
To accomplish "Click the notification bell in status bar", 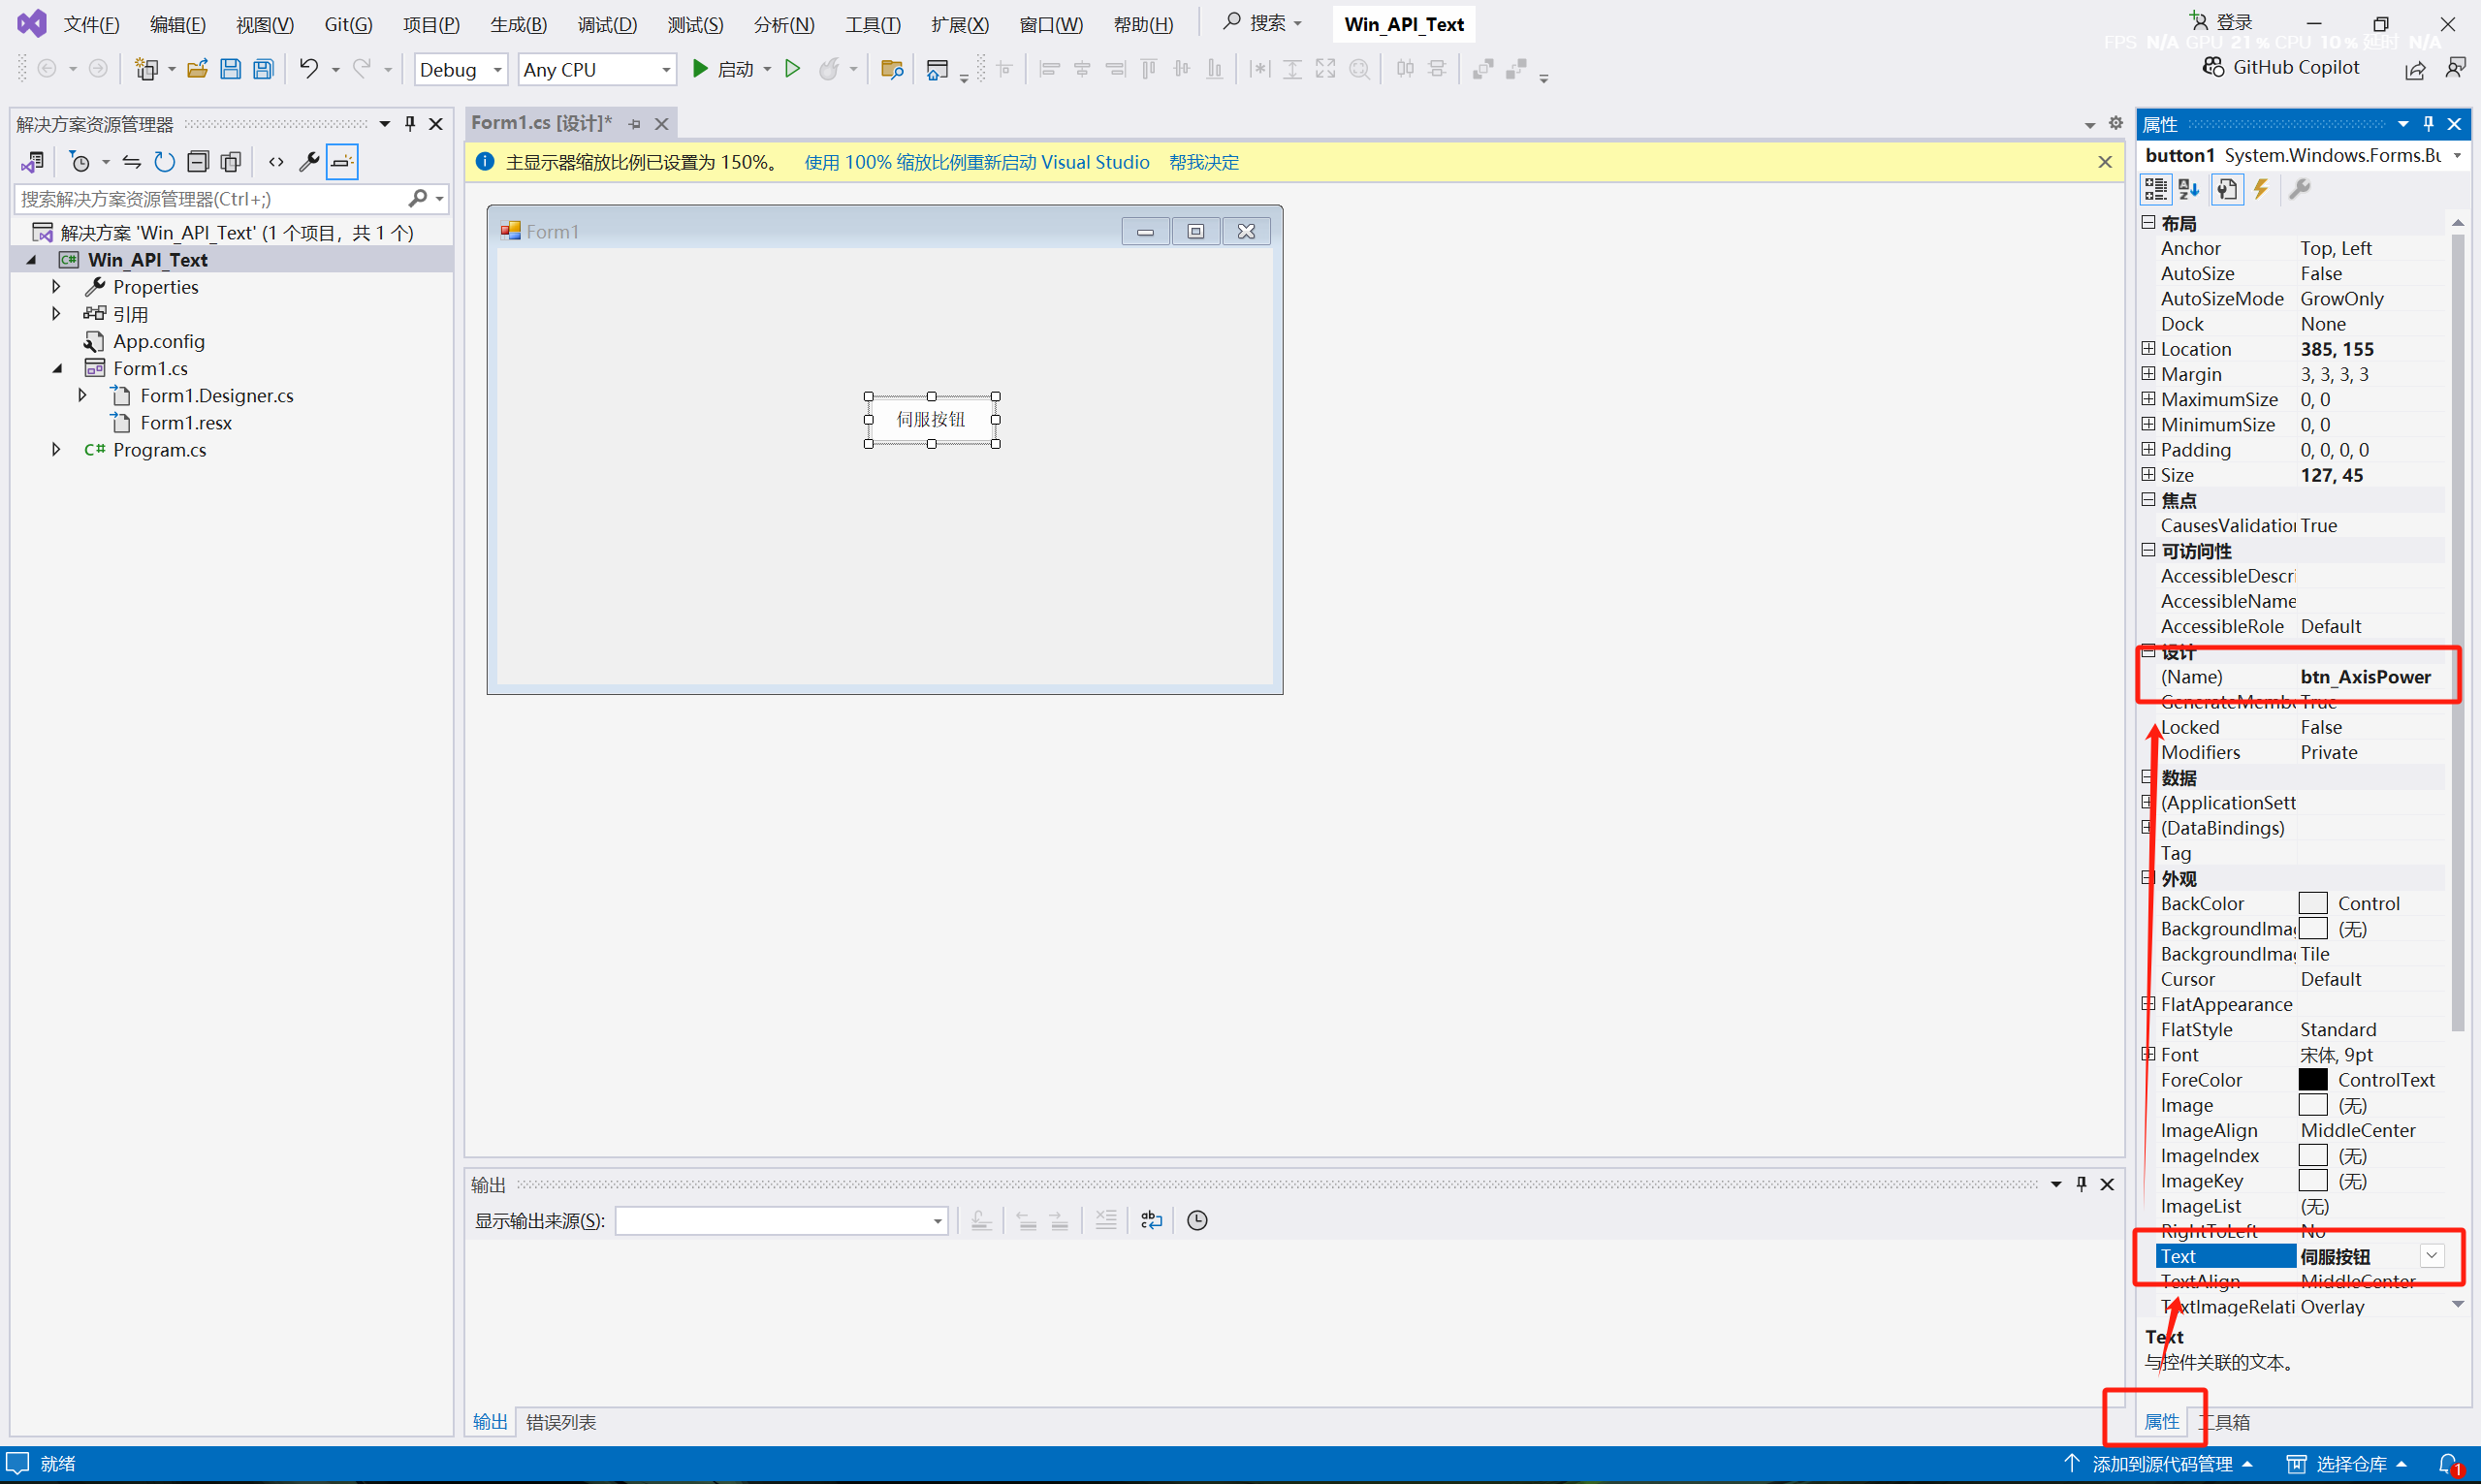I will (x=2449, y=1464).
